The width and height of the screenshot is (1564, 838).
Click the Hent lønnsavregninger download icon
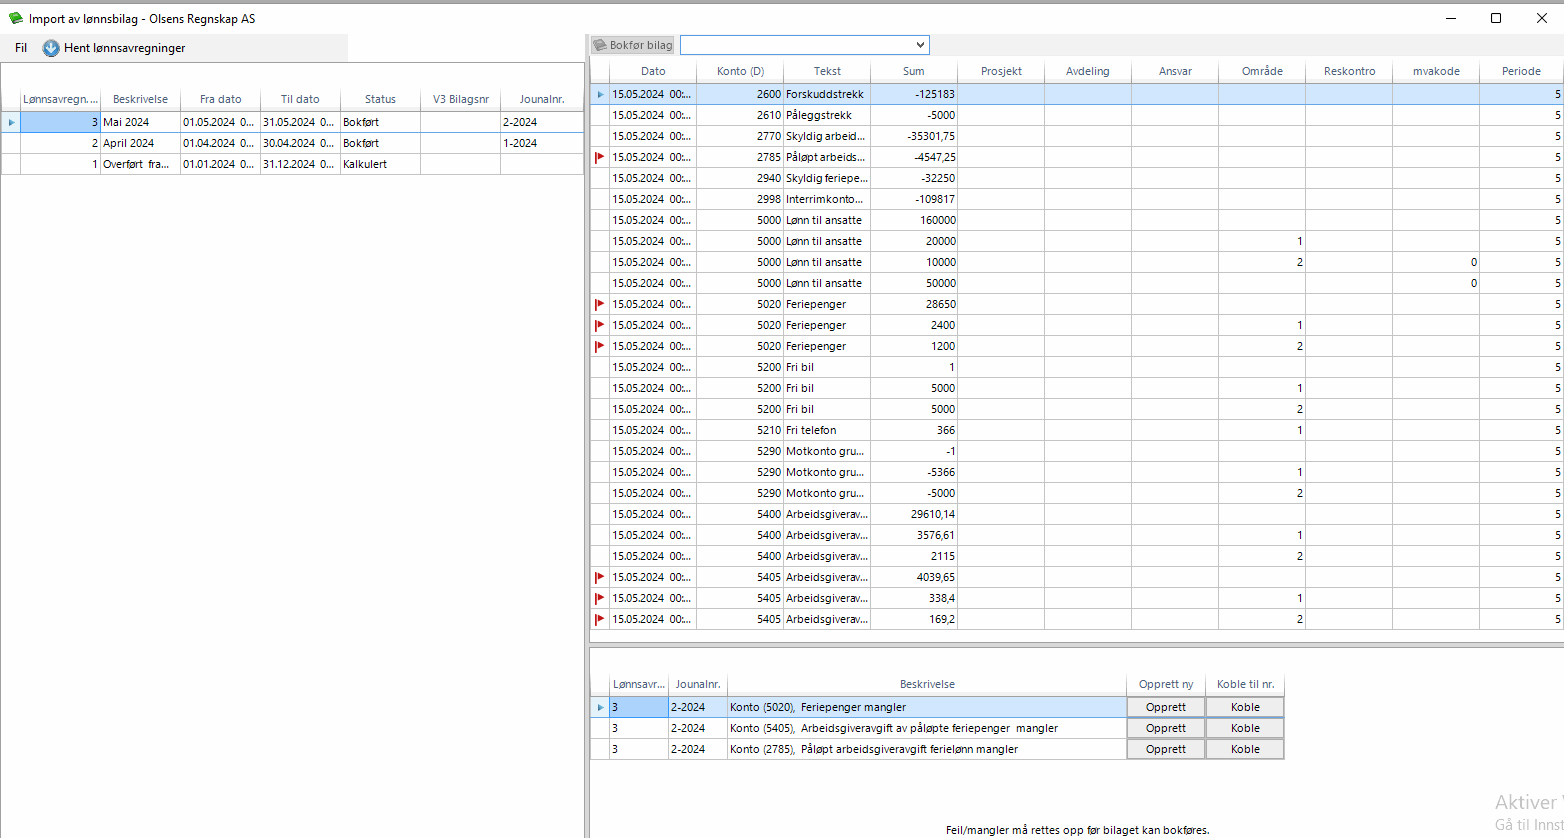pyautogui.click(x=51, y=48)
